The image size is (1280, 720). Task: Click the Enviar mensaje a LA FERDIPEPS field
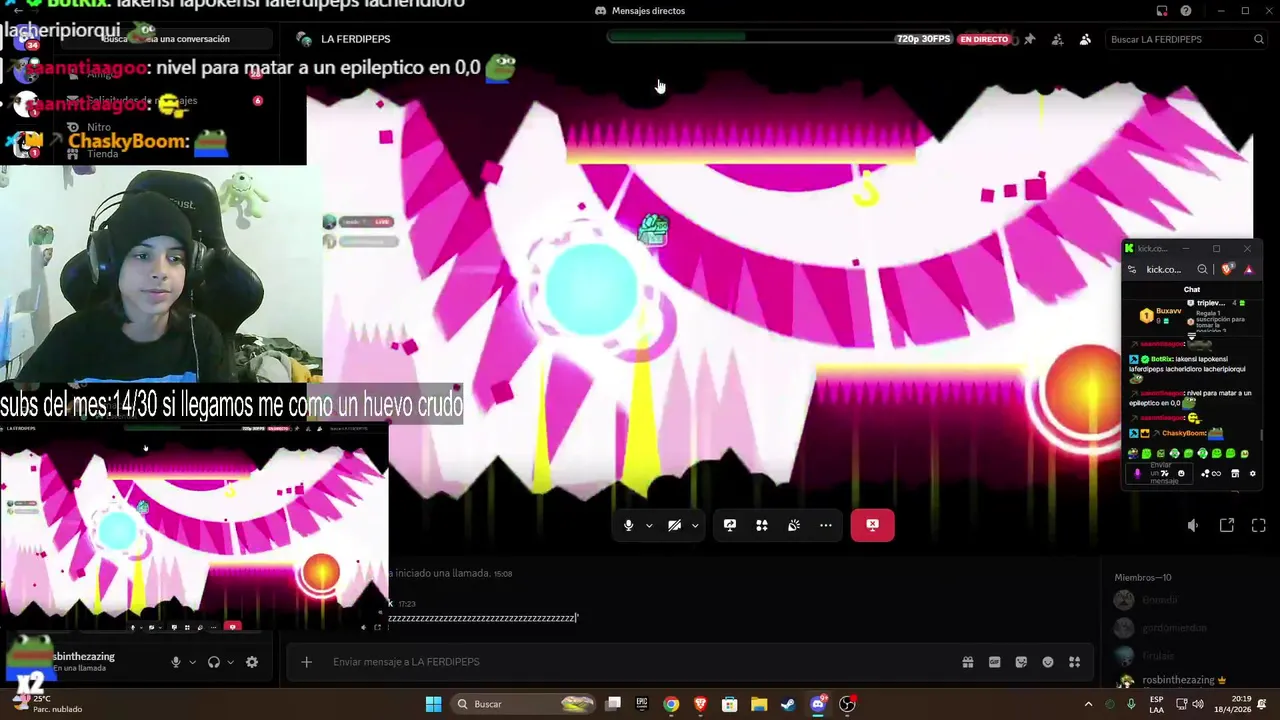click(640, 662)
